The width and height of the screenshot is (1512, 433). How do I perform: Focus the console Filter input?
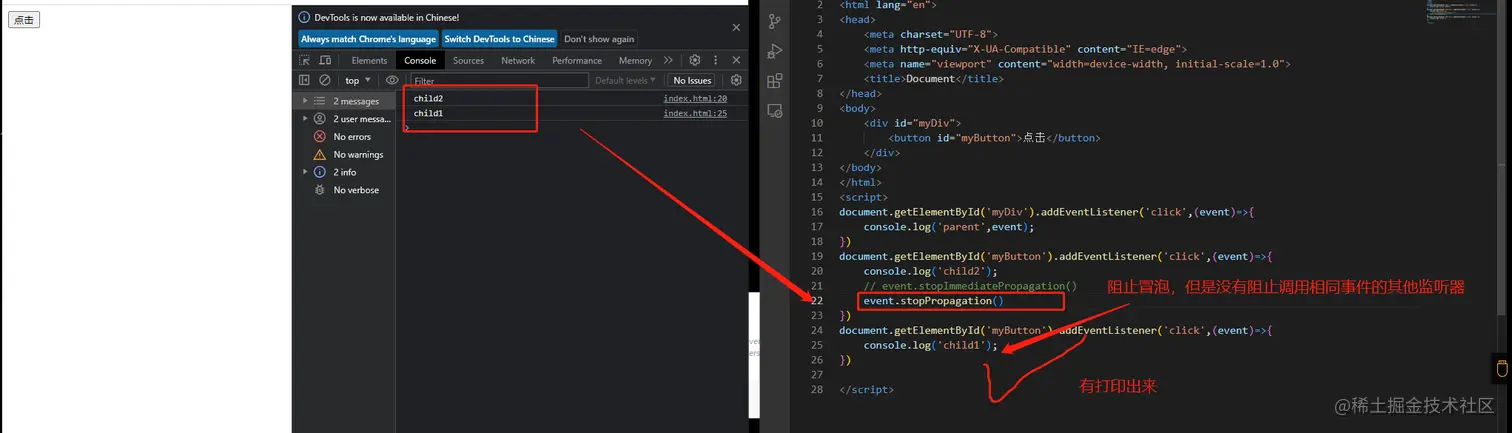click(x=499, y=80)
